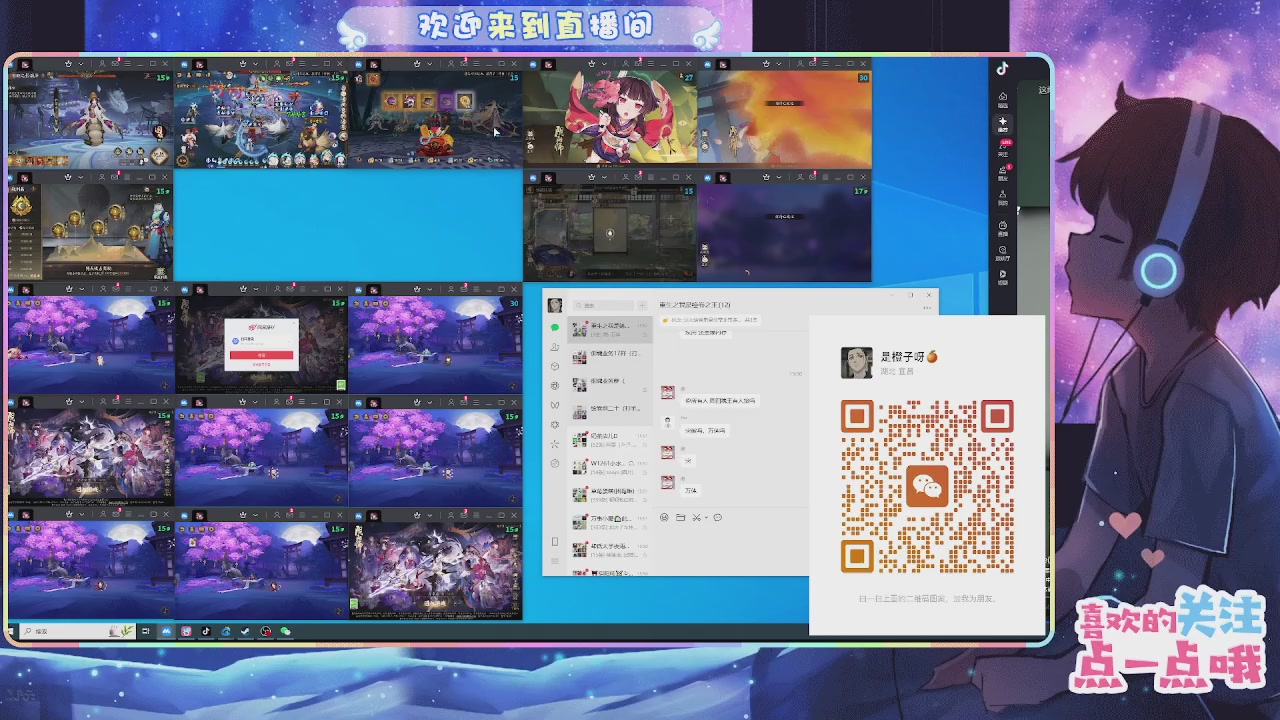This screenshot has width=1280, height=720.
Task: Open Steam from the taskbar
Action: (245, 631)
